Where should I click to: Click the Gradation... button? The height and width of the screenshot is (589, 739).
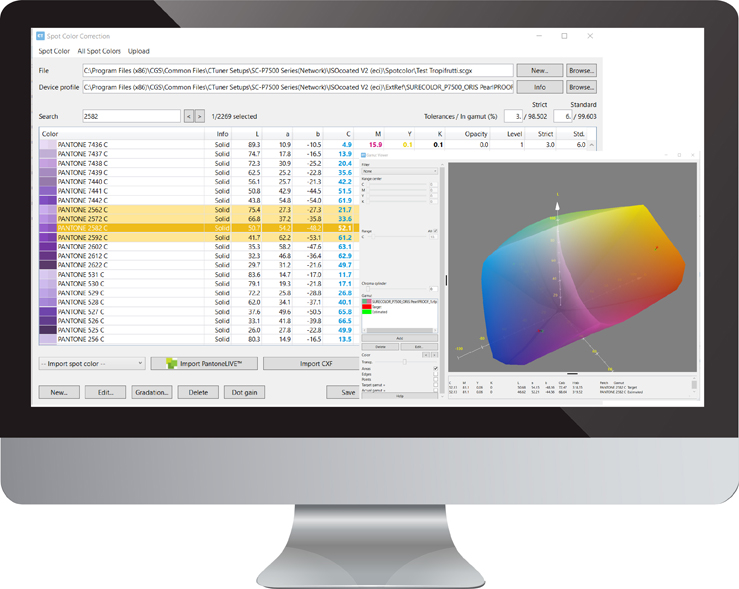pos(152,392)
